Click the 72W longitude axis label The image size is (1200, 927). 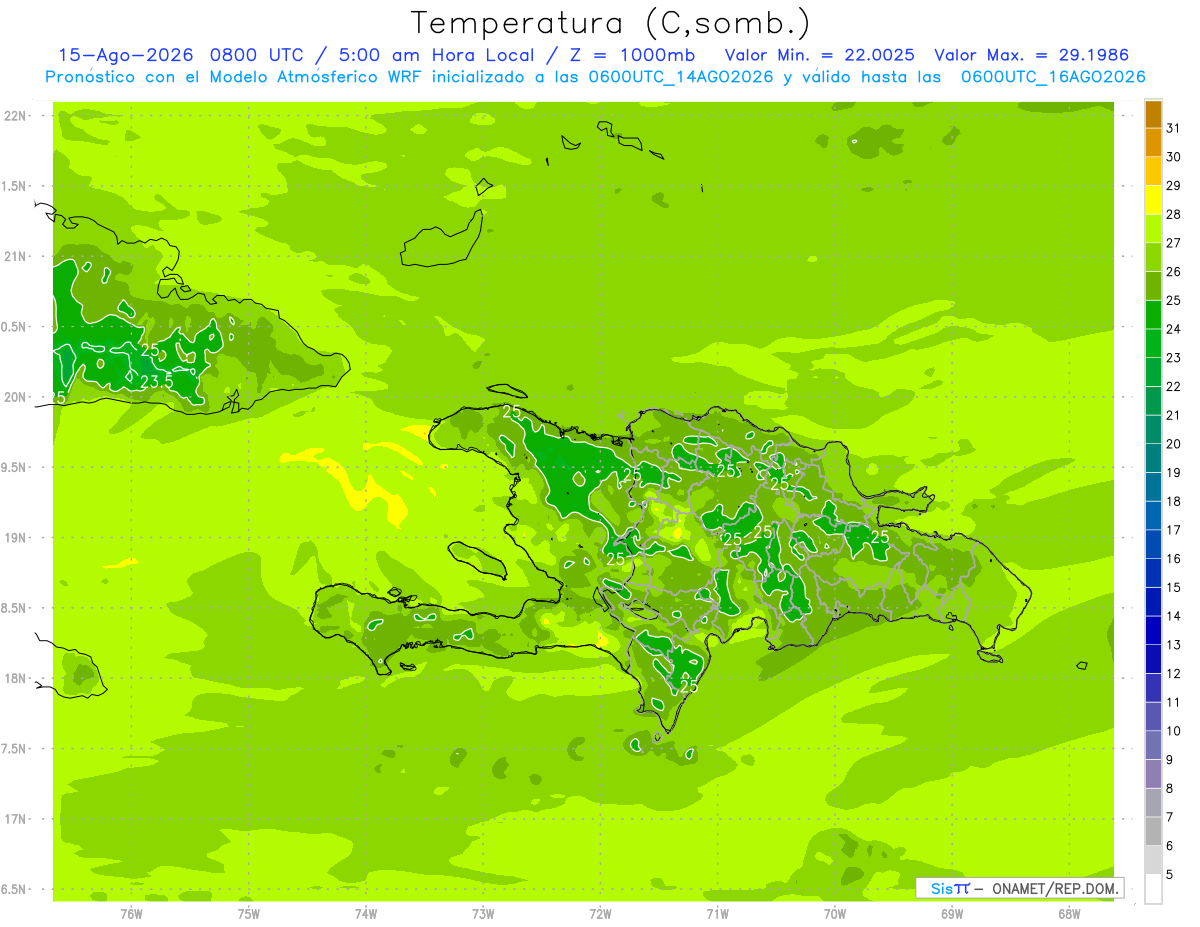tap(600, 913)
